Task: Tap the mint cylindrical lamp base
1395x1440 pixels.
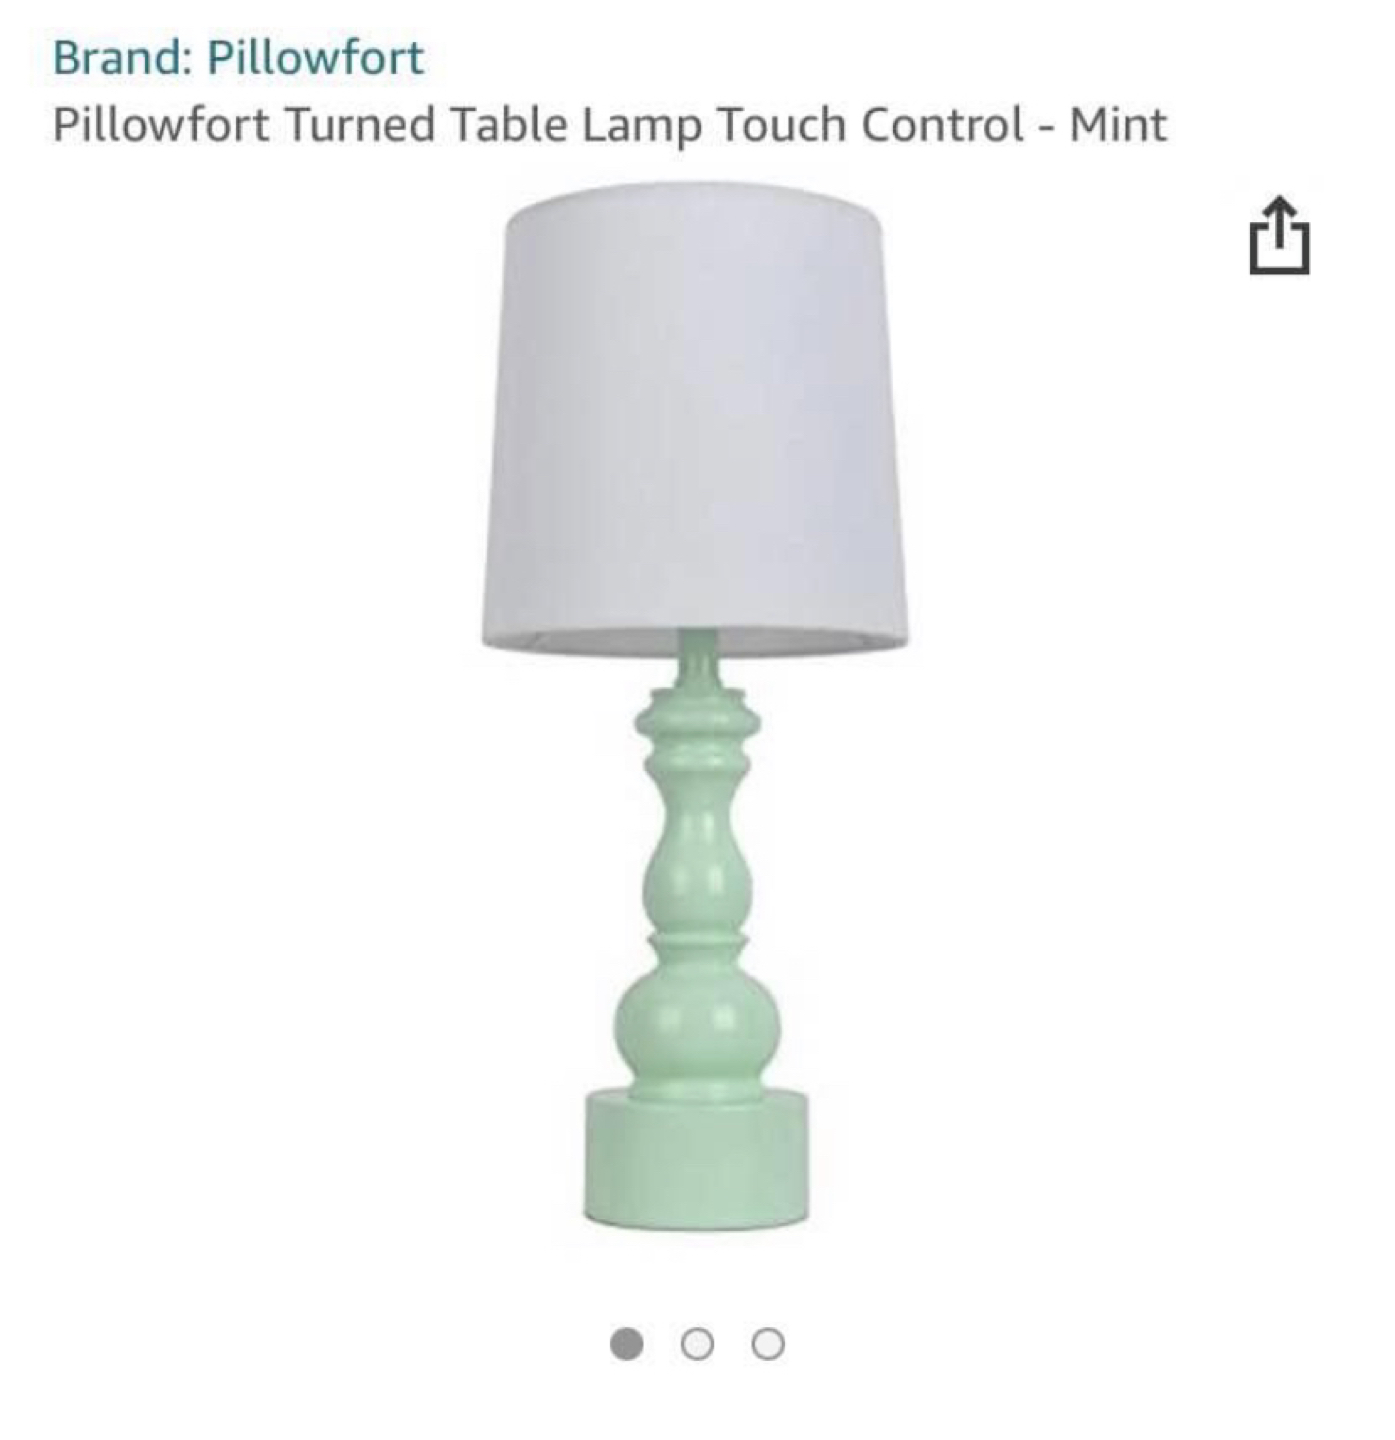Action: 696,1160
